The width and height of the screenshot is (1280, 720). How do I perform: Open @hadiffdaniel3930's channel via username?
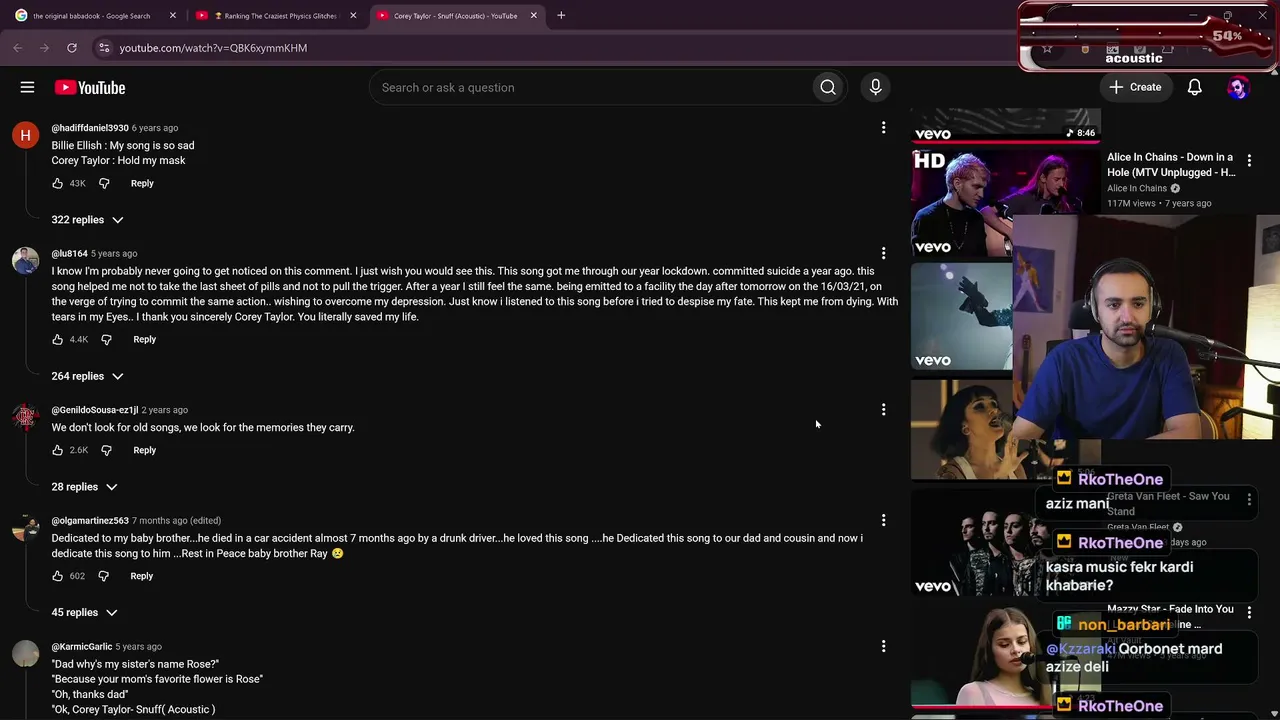coord(90,128)
